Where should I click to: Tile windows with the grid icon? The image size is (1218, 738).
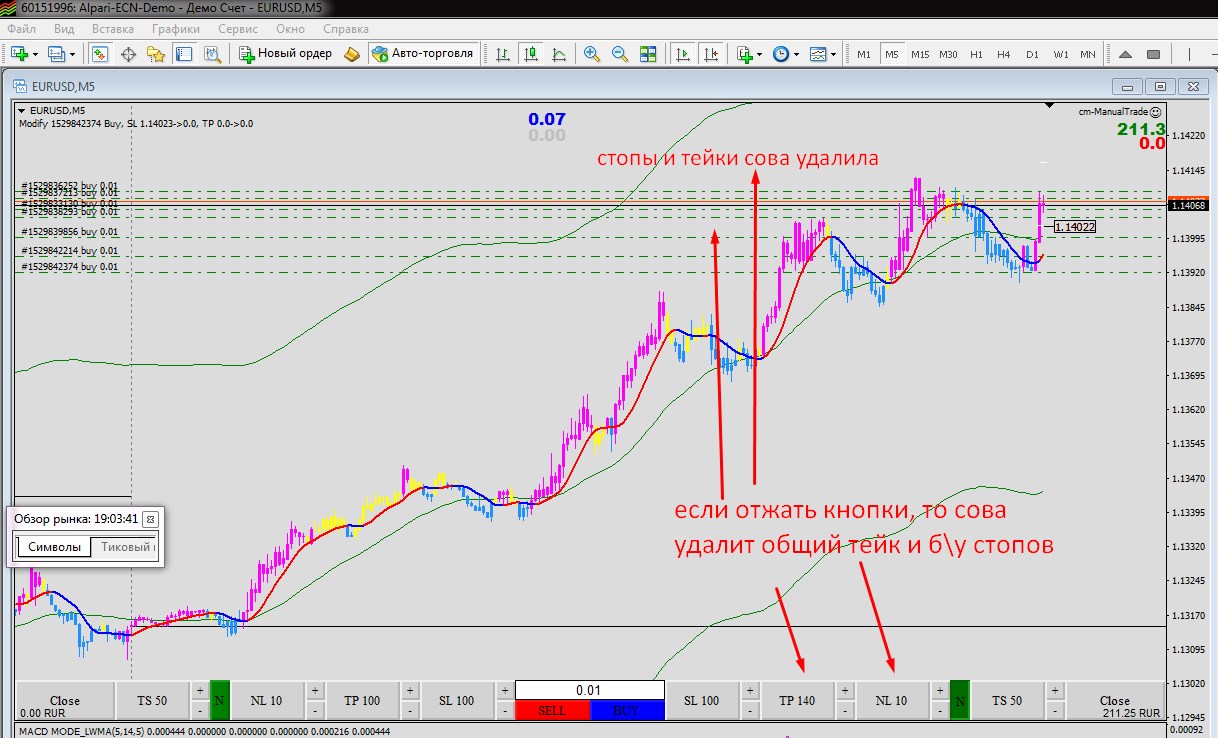click(648, 53)
